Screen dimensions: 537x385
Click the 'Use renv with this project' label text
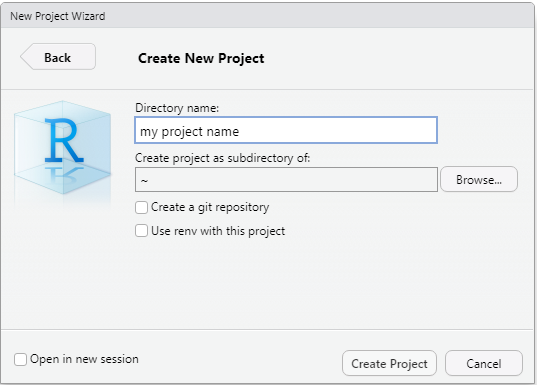pos(218,231)
